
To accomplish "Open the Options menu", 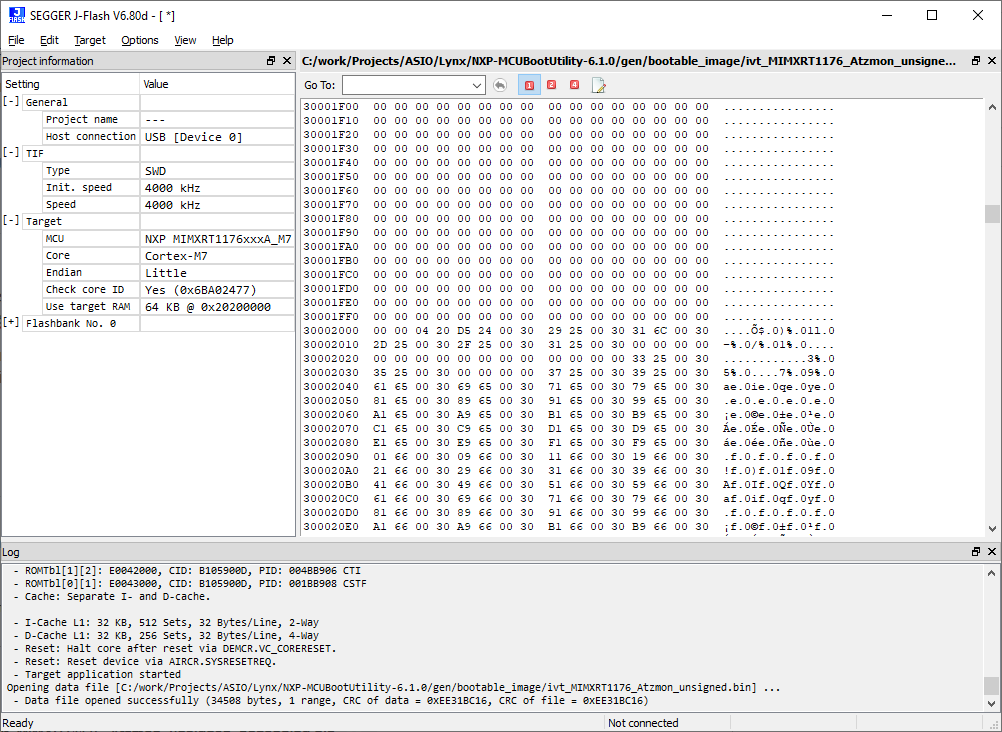I will click(139, 40).
